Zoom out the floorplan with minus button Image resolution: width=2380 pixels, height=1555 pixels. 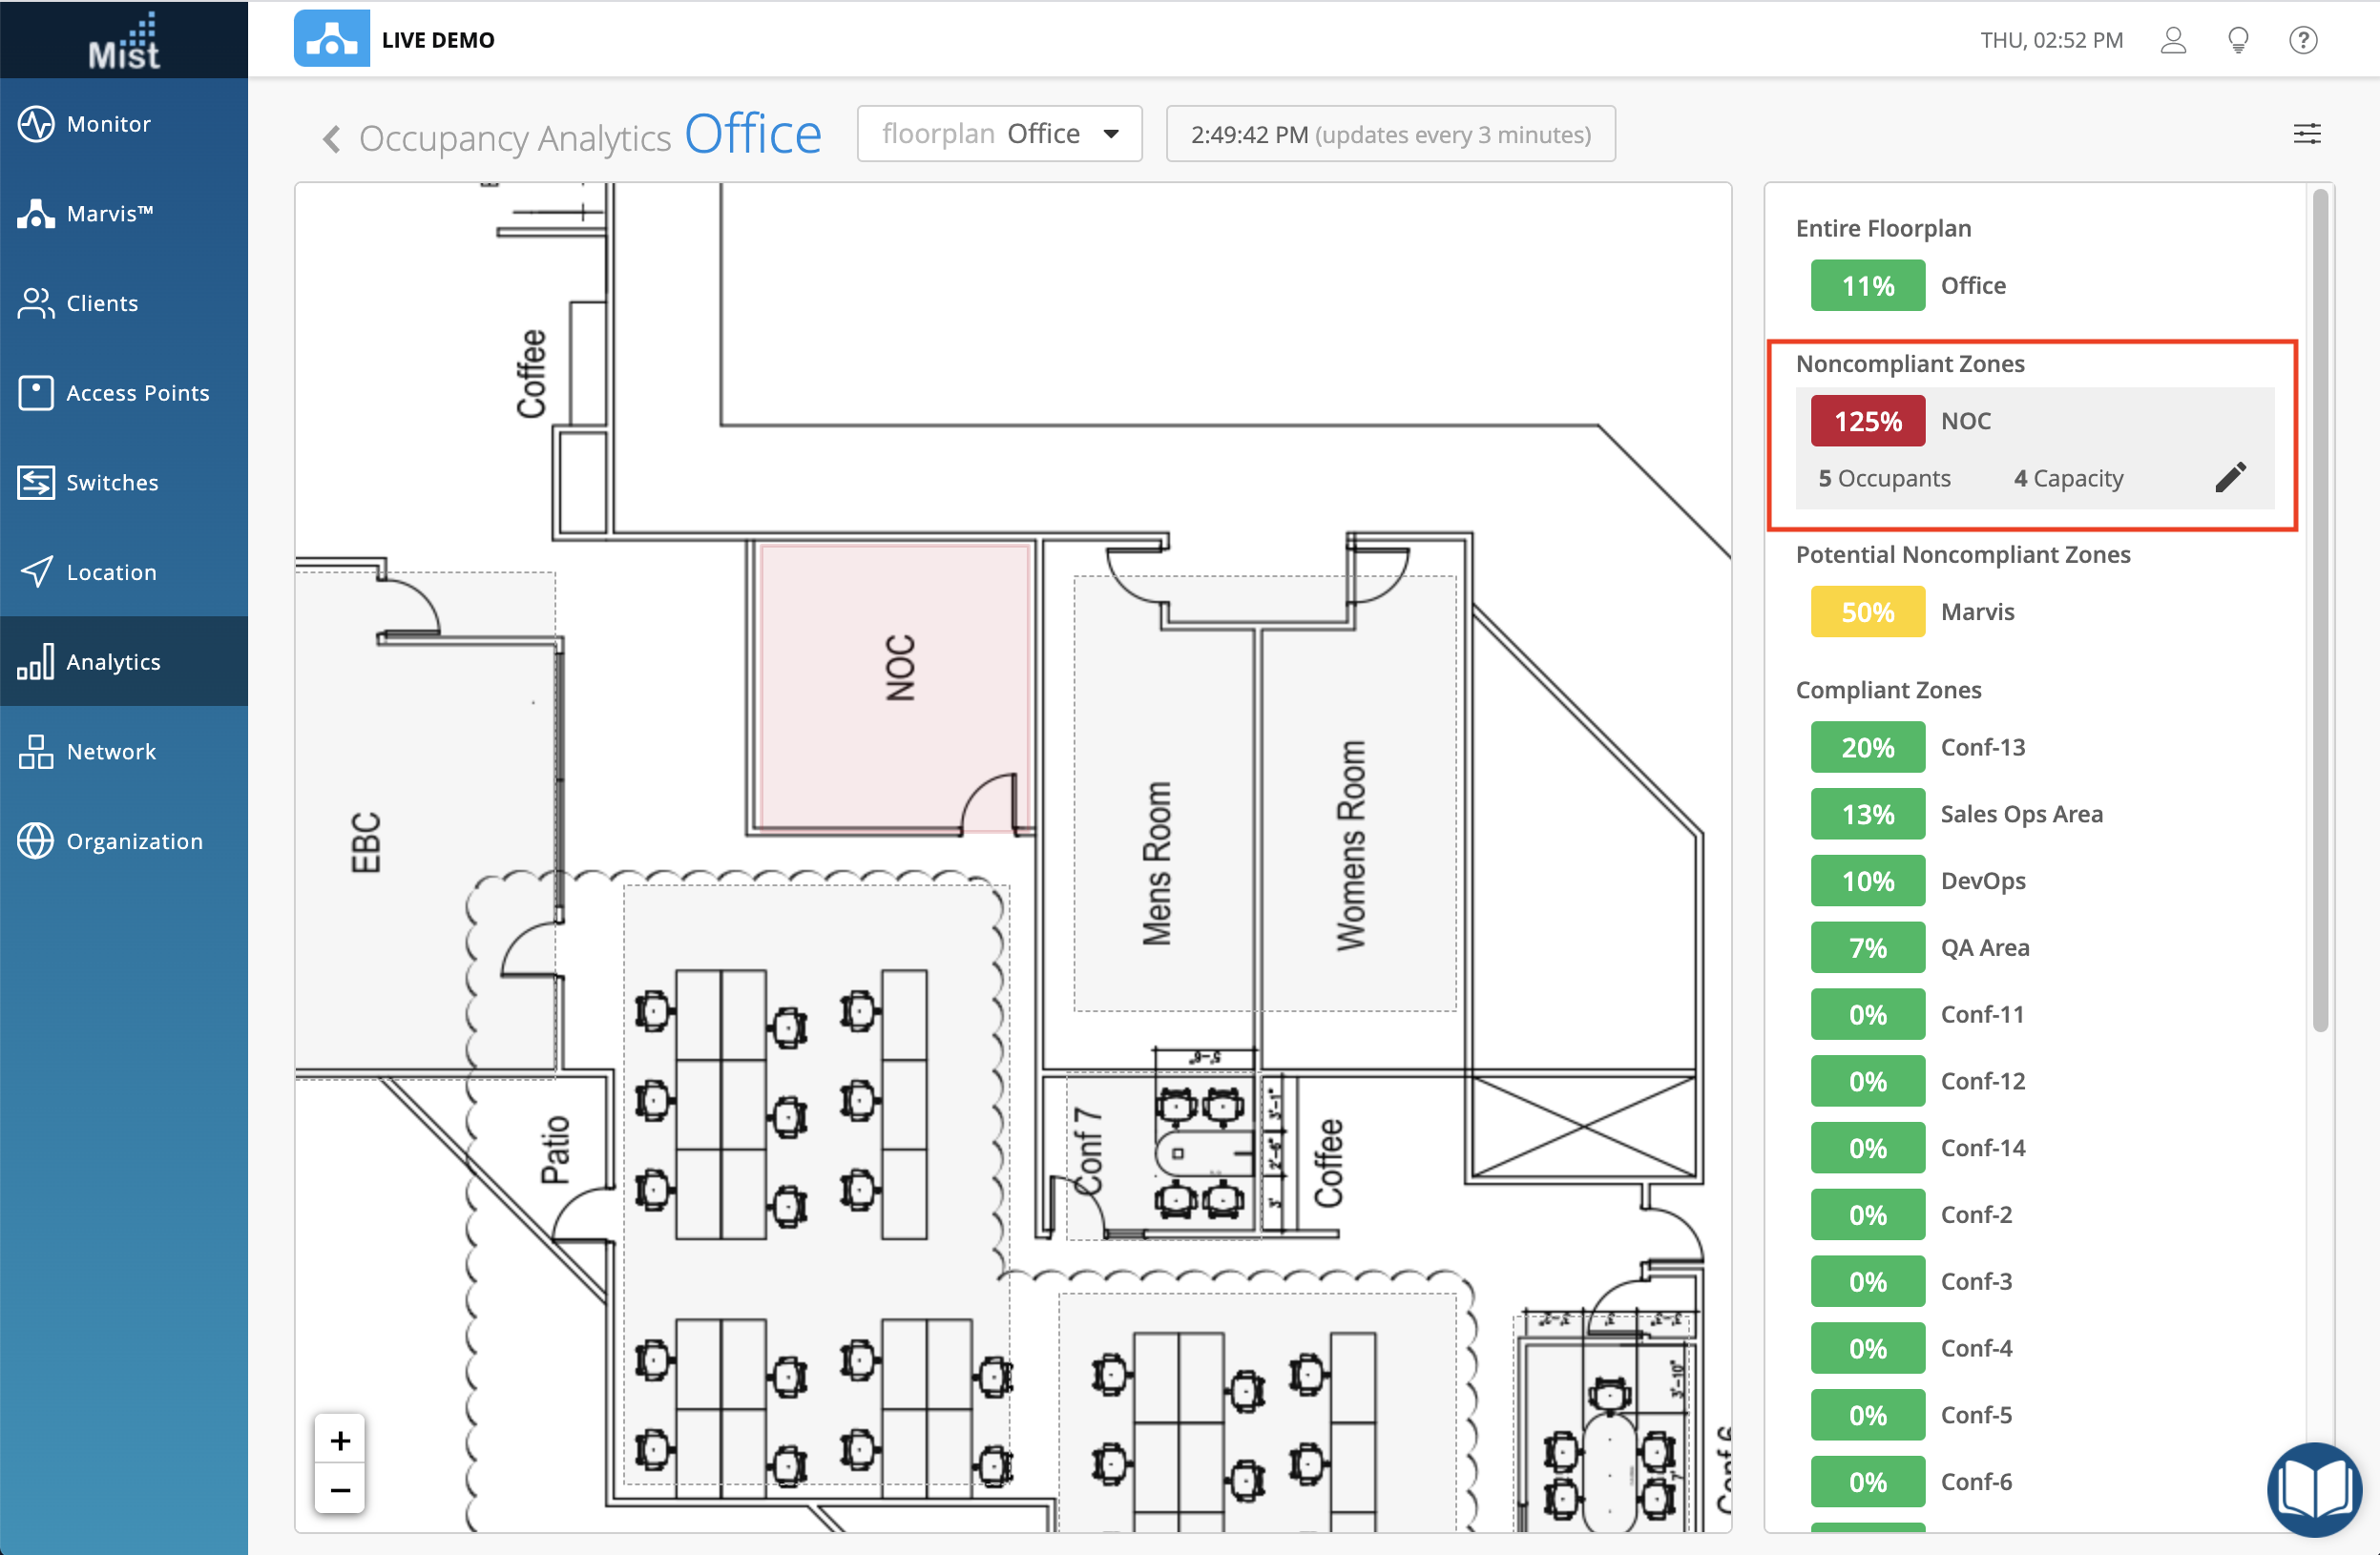click(340, 1490)
